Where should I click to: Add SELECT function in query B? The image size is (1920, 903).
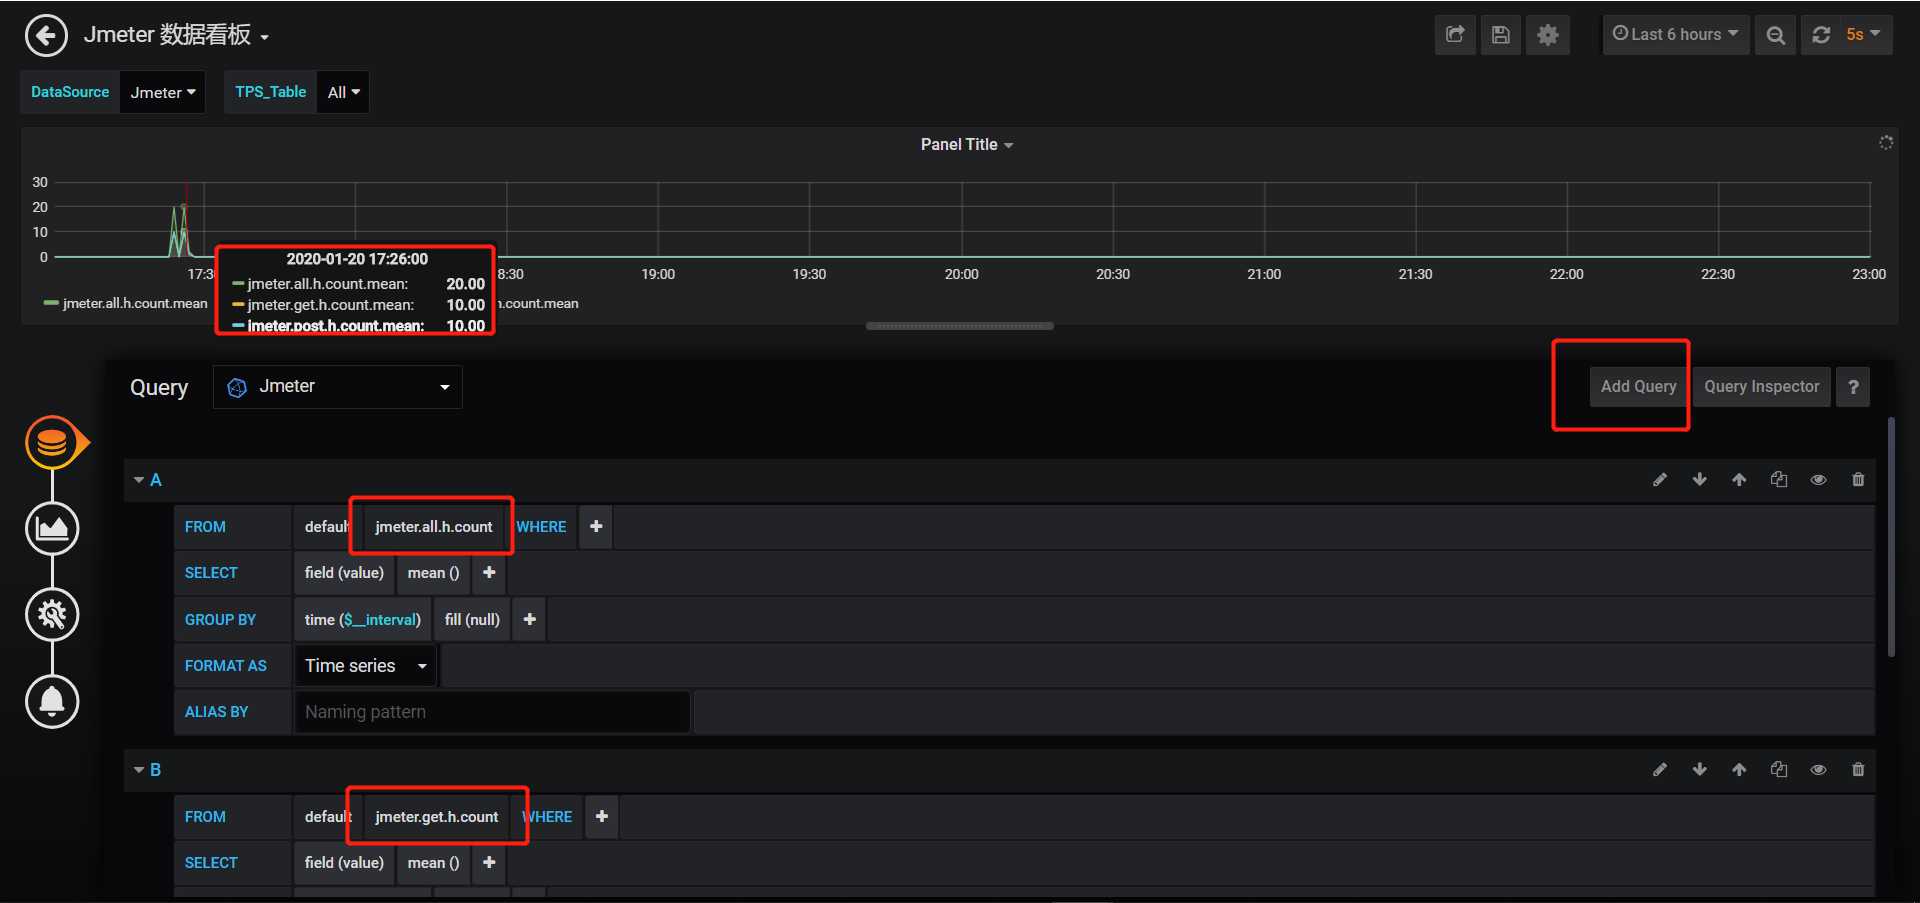pos(489,863)
